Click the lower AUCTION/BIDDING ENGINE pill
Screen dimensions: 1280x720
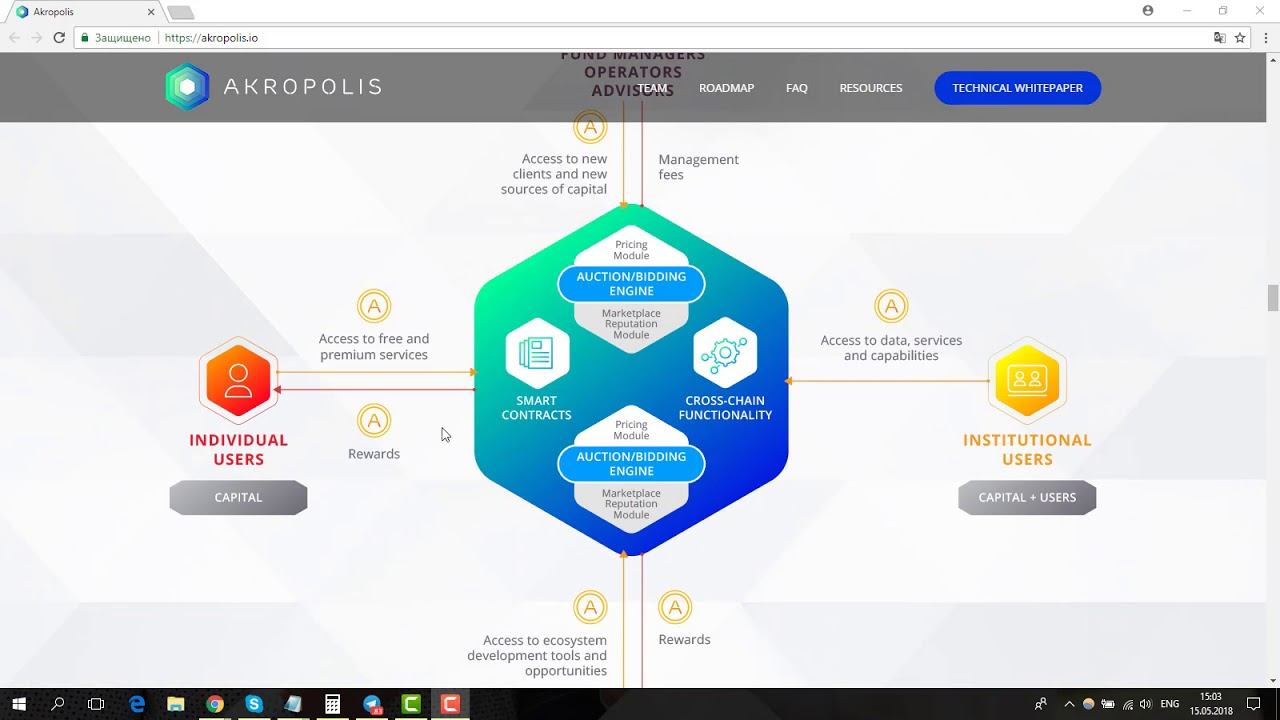point(631,464)
